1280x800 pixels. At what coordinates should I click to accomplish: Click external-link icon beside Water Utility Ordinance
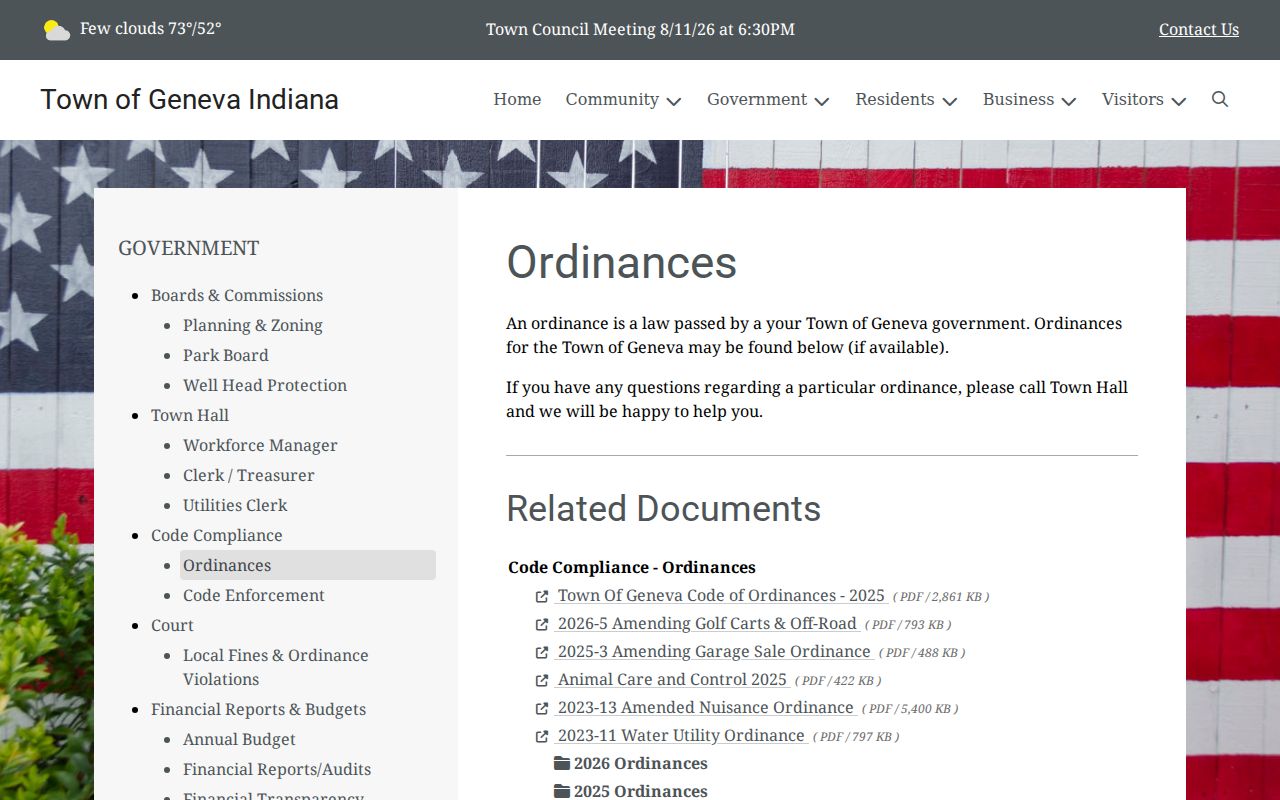click(x=542, y=736)
